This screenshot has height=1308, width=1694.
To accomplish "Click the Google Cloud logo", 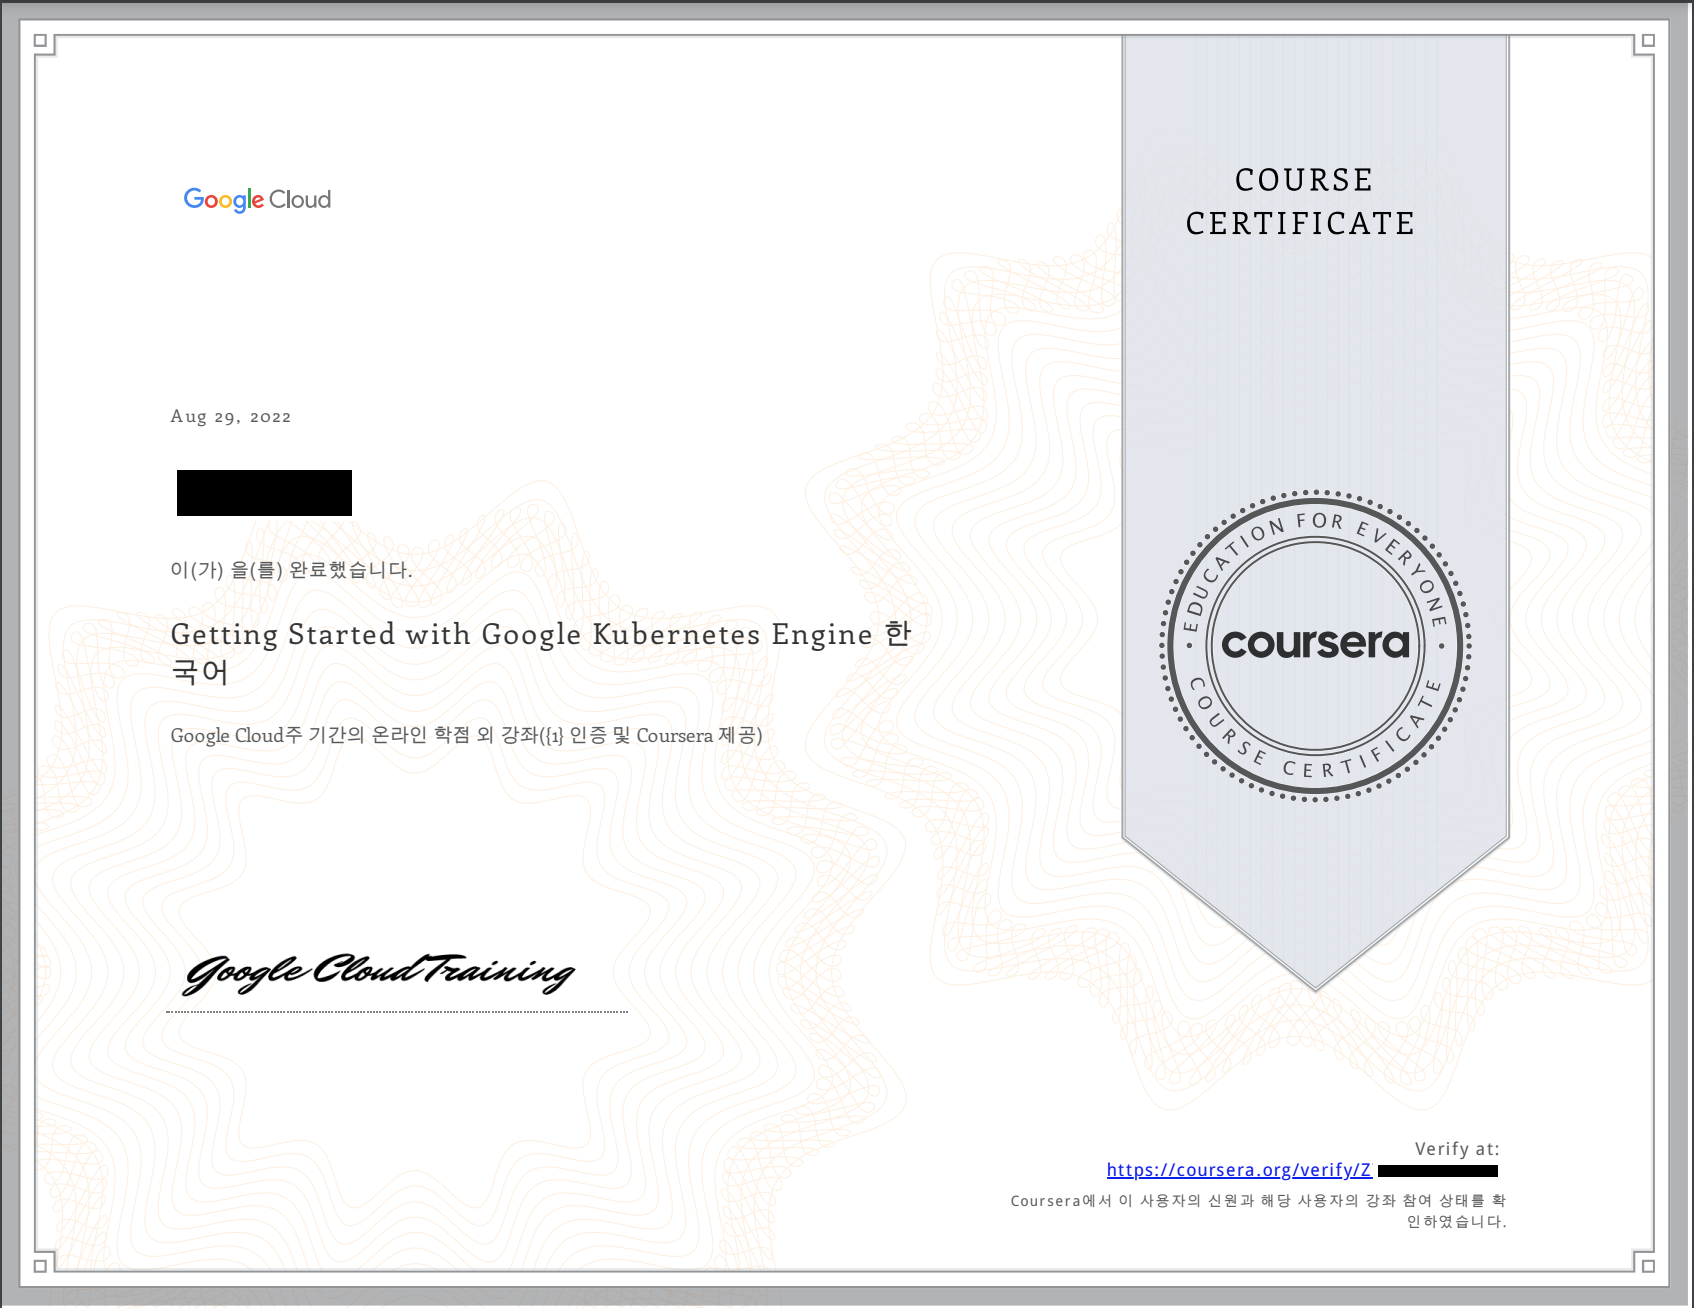I will (x=257, y=200).
